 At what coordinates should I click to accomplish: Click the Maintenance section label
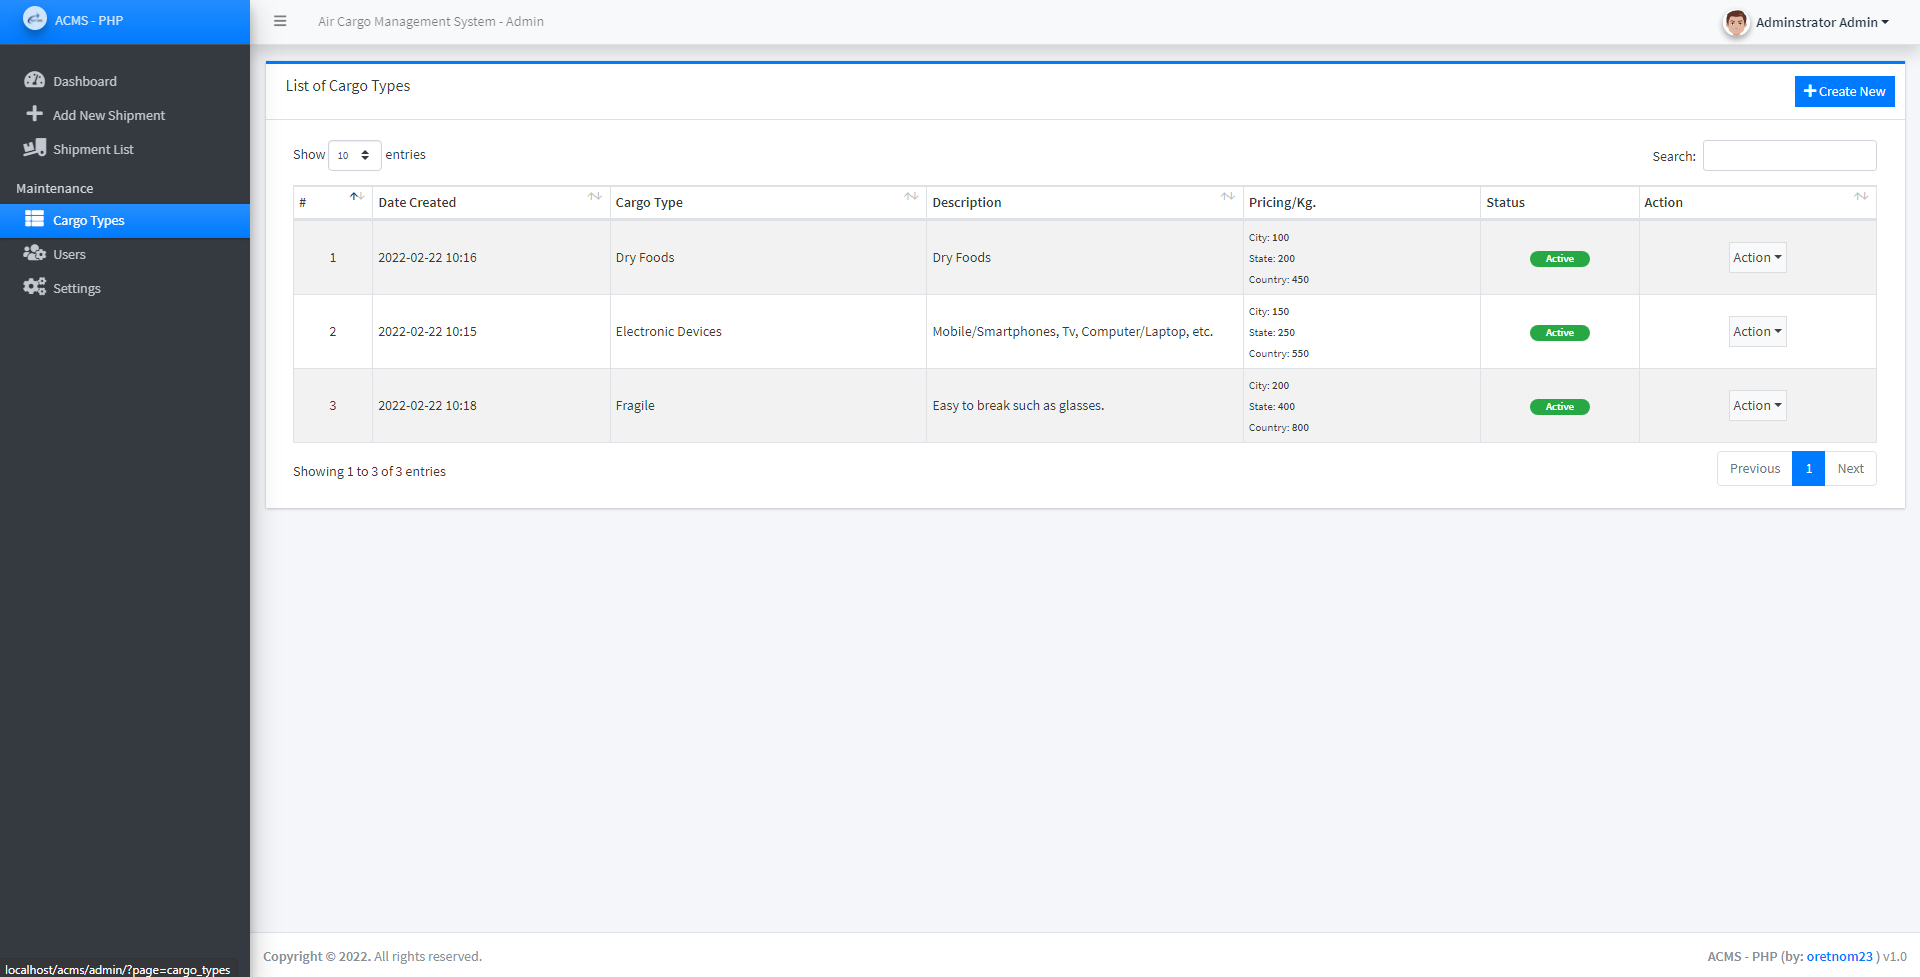(55, 188)
